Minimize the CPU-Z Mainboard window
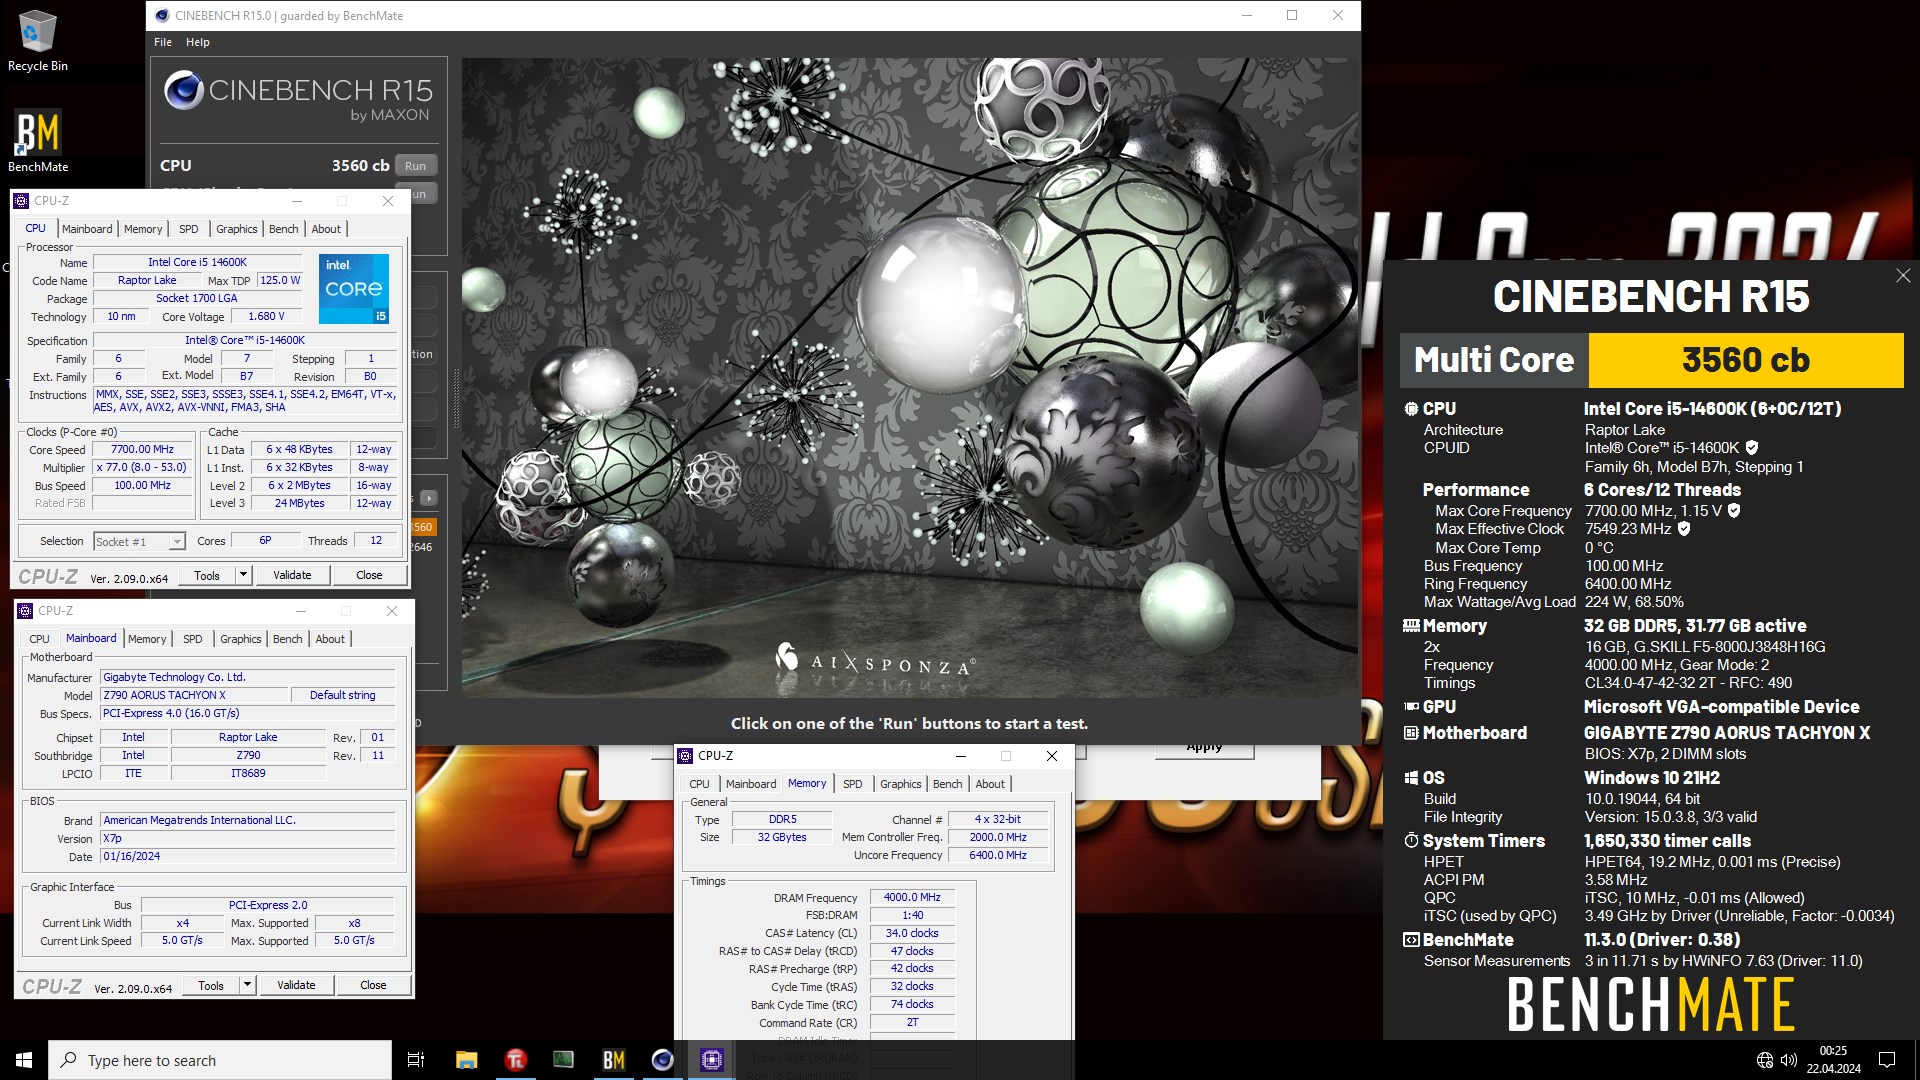The width and height of the screenshot is (1920, 1080). tap(300, 611)
